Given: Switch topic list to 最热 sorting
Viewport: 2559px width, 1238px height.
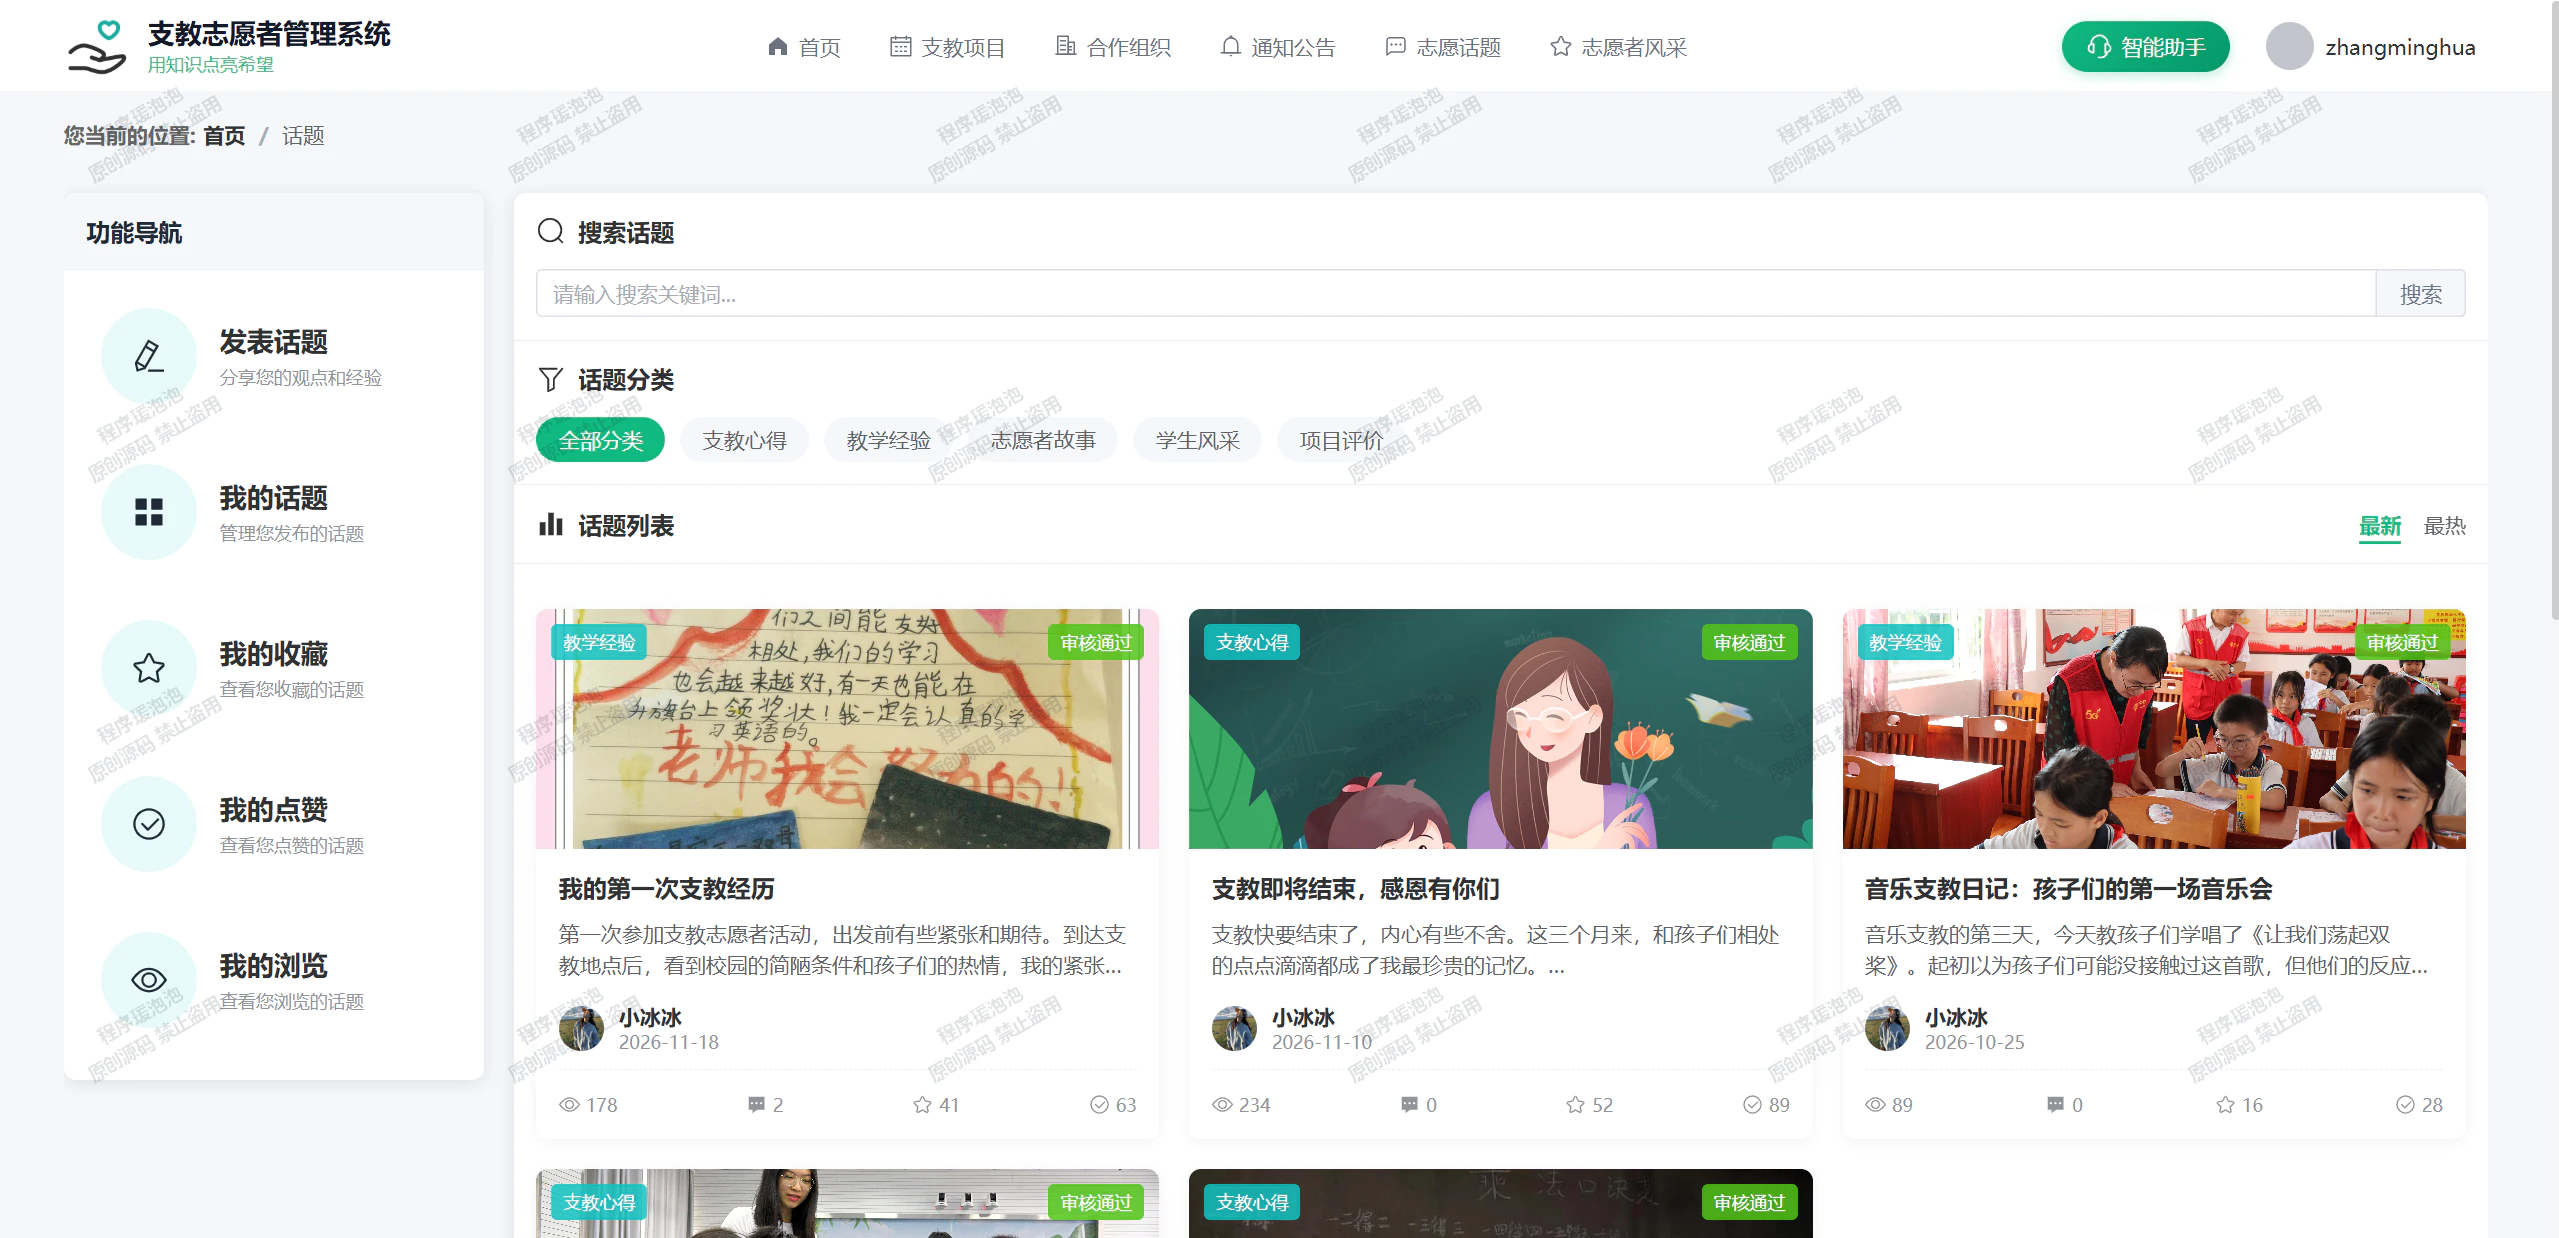Looking at the screenshot, I should [2444, 526].
